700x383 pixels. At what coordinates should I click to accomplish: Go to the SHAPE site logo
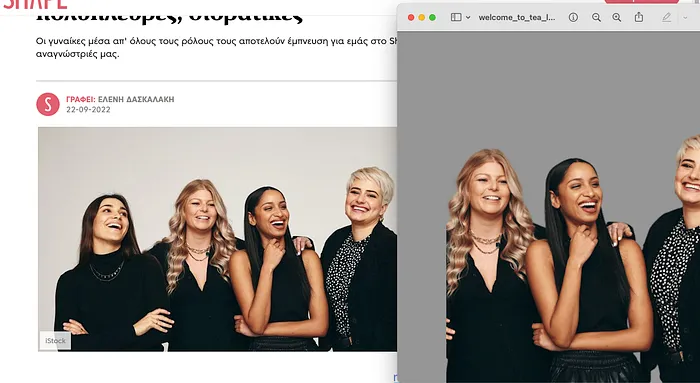[35, 4]
